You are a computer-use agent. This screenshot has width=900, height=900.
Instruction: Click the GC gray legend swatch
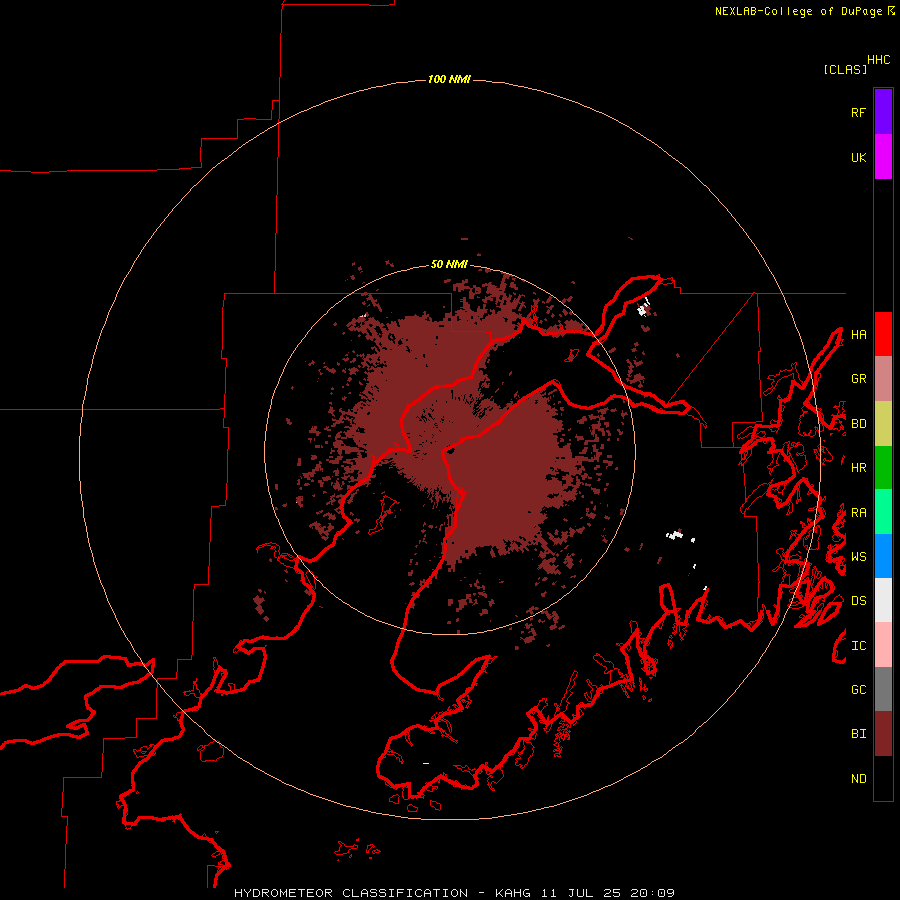coord(883,689)
